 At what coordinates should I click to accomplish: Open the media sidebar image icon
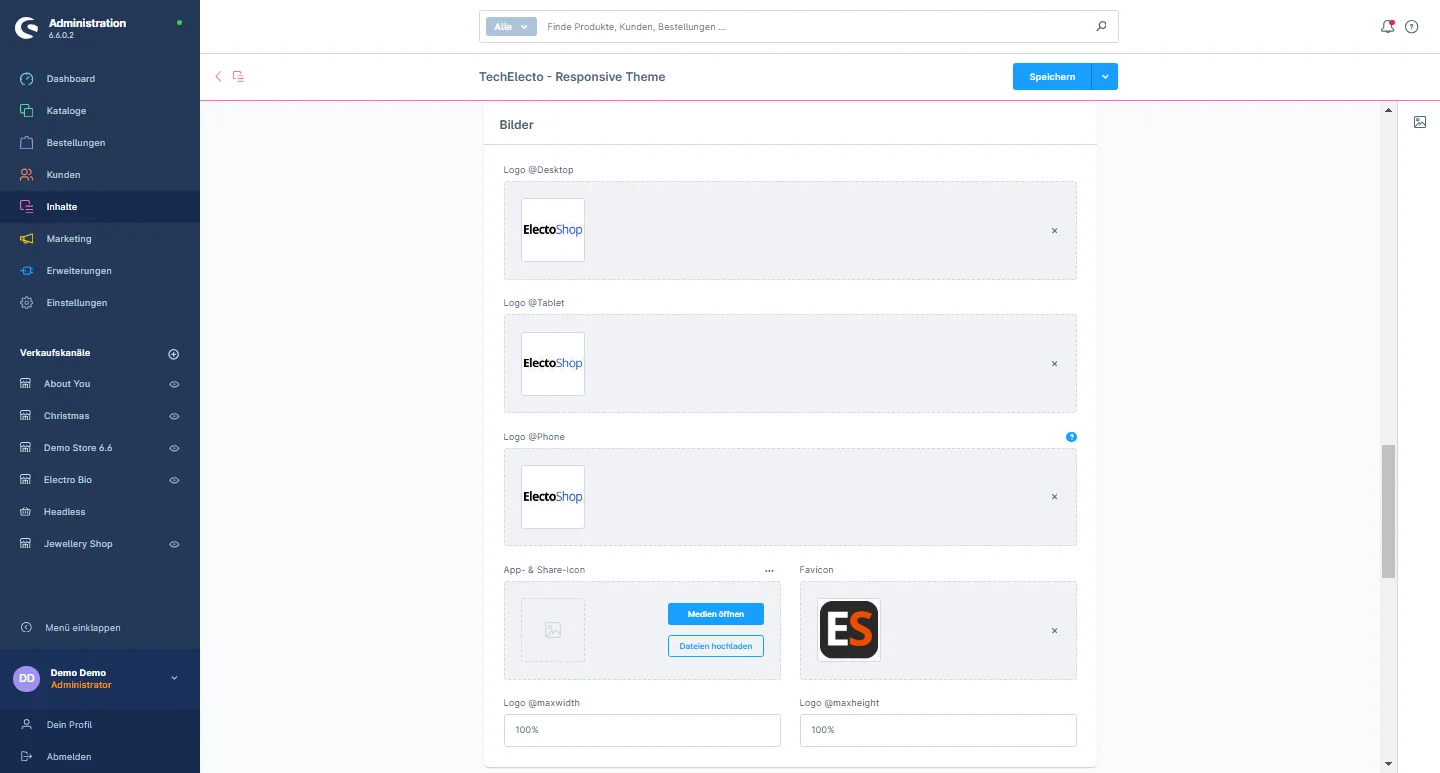point(1420,122)
